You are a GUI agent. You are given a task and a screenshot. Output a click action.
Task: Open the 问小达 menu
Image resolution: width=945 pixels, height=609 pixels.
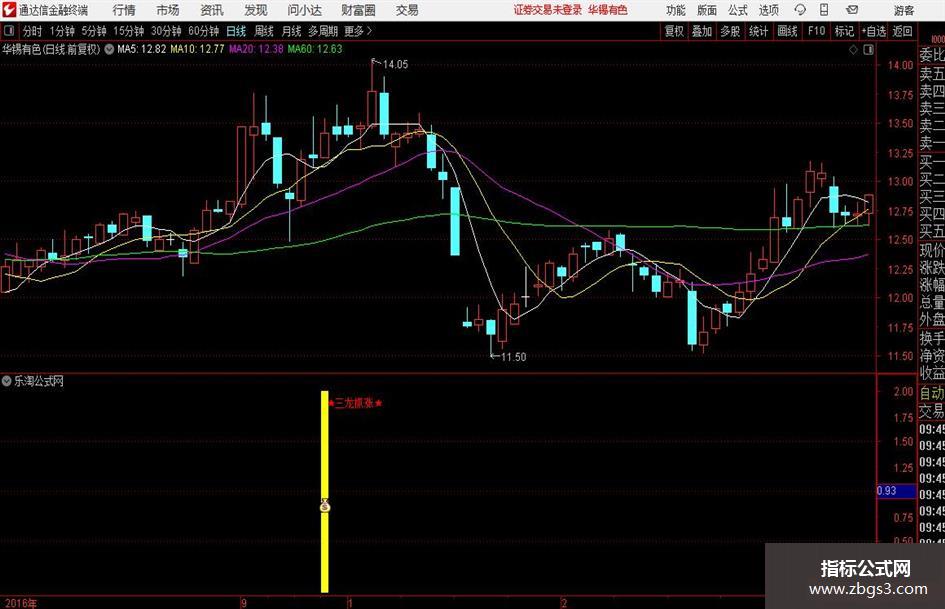304,10
